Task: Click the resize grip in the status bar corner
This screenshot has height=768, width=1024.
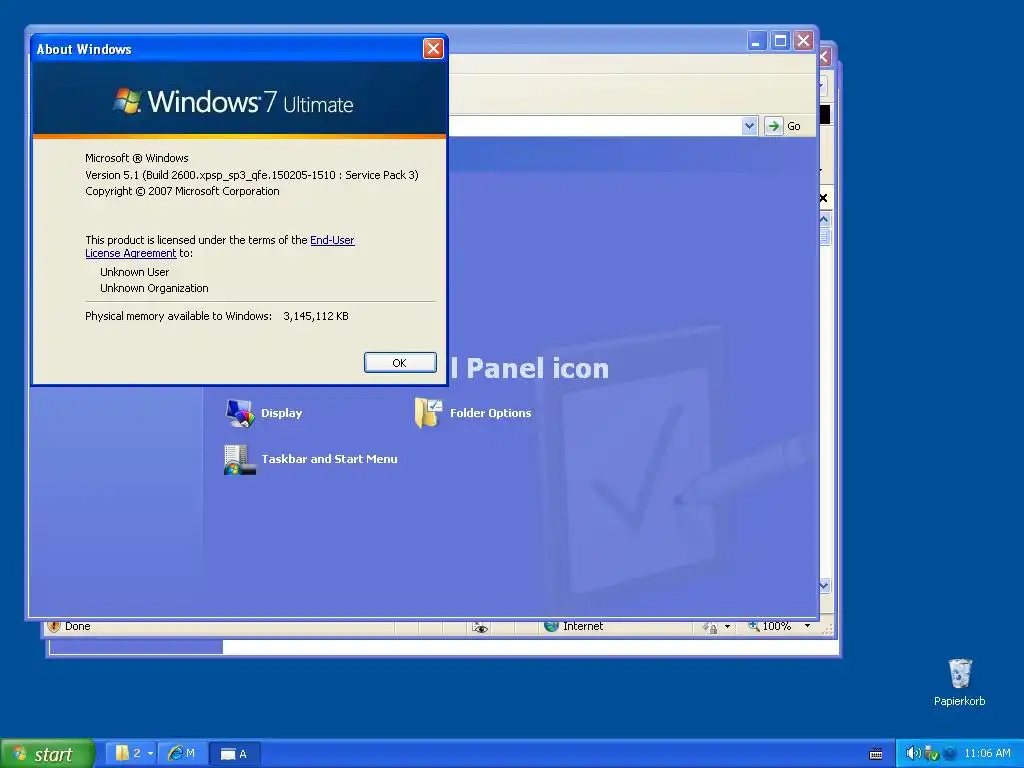Action: click(827, 629)
